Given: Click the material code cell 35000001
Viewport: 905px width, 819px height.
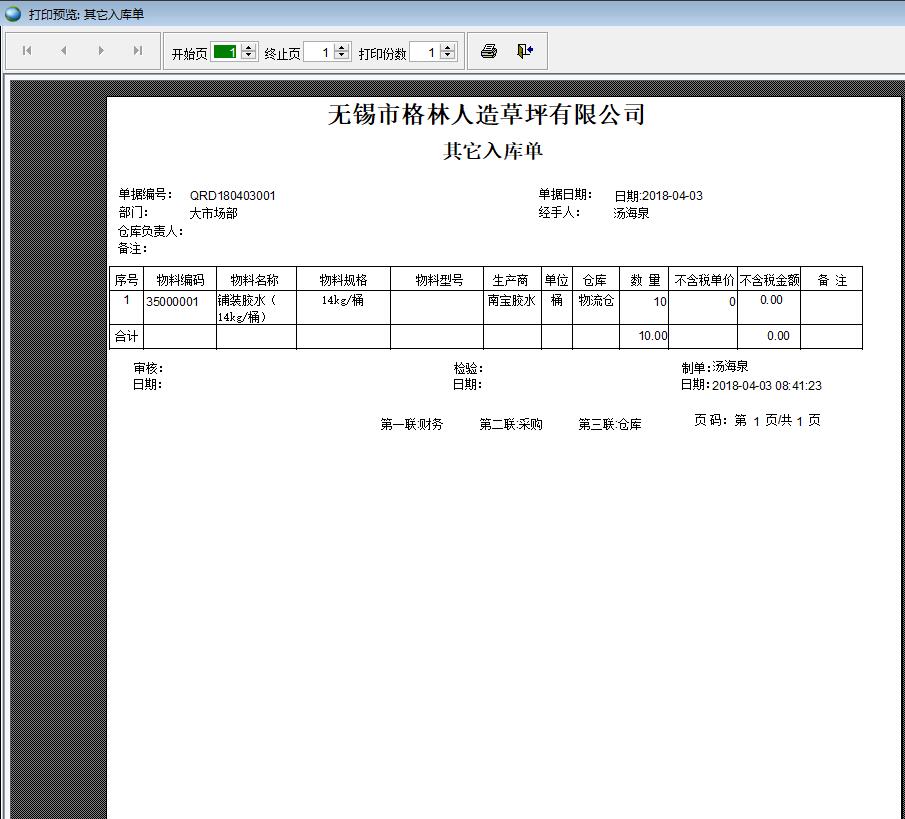Looking at the screenshot, I should [173, 301].
